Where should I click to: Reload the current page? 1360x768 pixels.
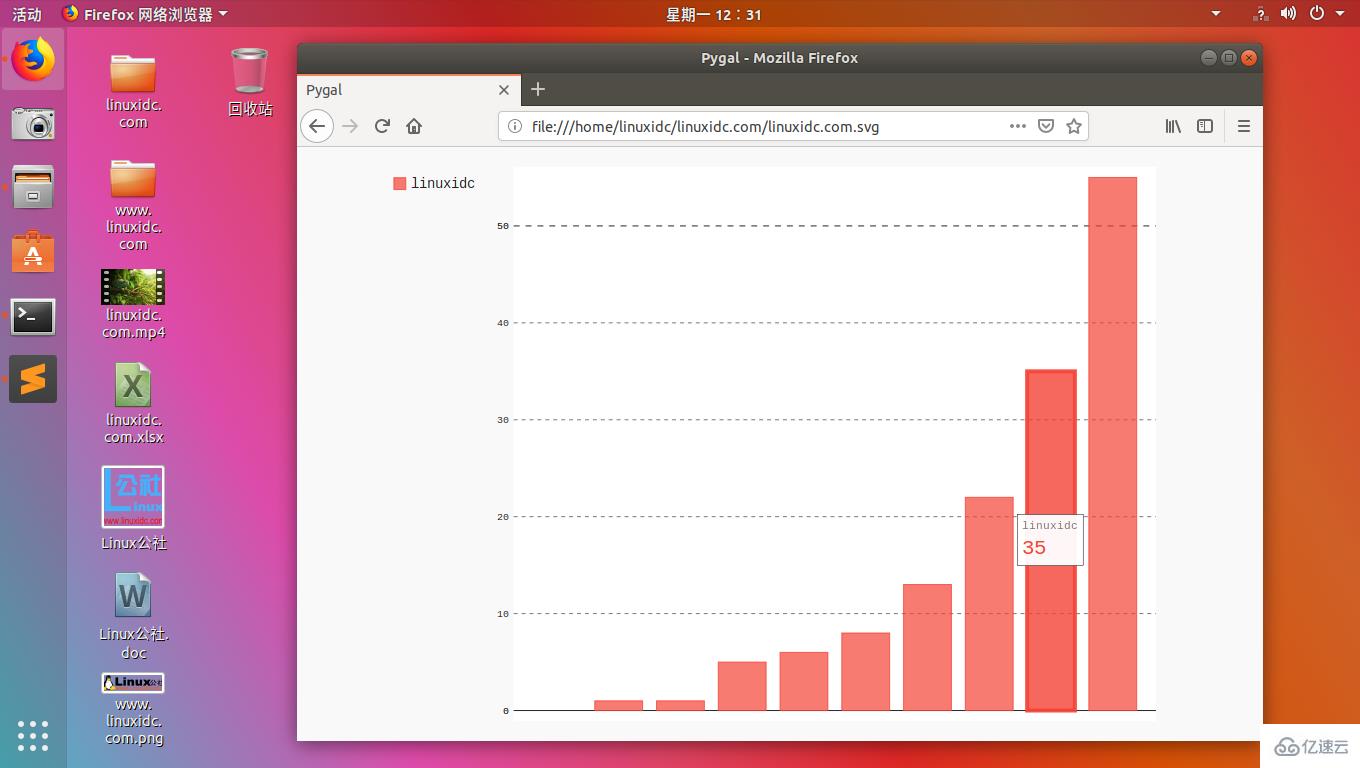tap(381, 126)
